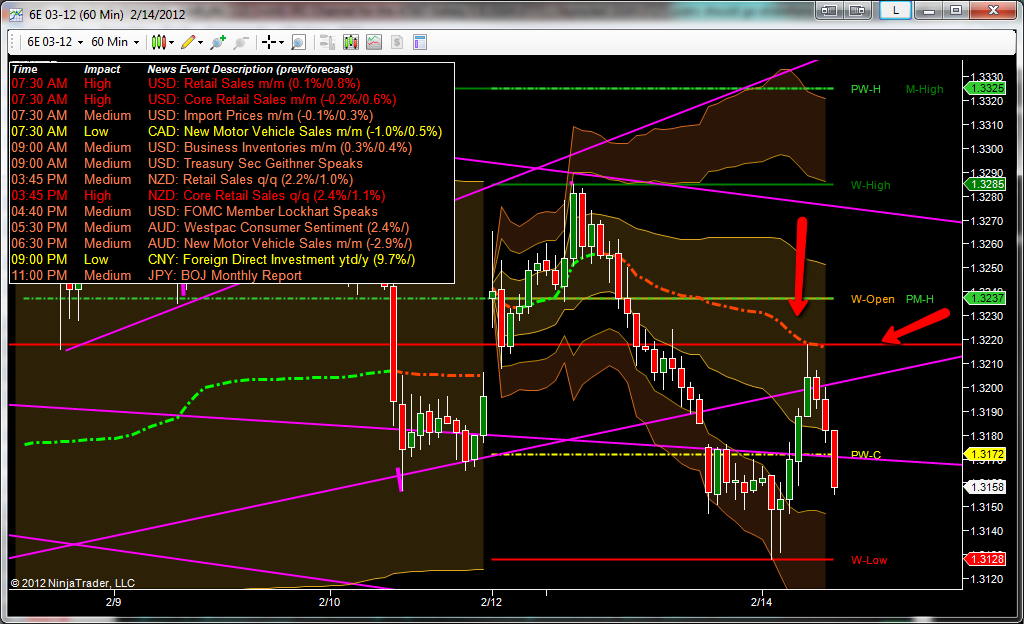1024x624 pixels.
Task: Expand the cursor type dropdown arrow
Action: [x=281, y=42]
